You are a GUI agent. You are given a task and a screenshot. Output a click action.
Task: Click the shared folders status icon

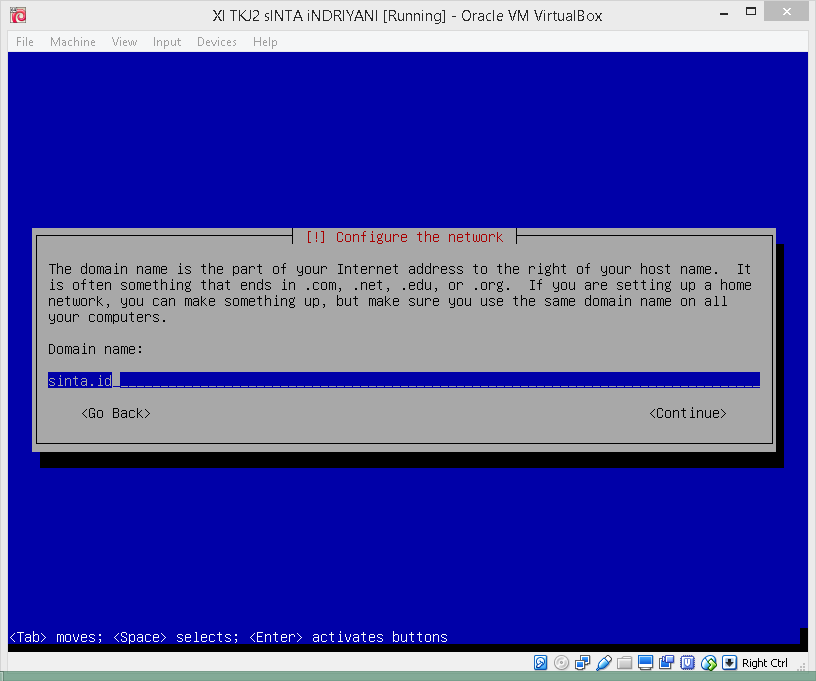click(x=624, y=662)
